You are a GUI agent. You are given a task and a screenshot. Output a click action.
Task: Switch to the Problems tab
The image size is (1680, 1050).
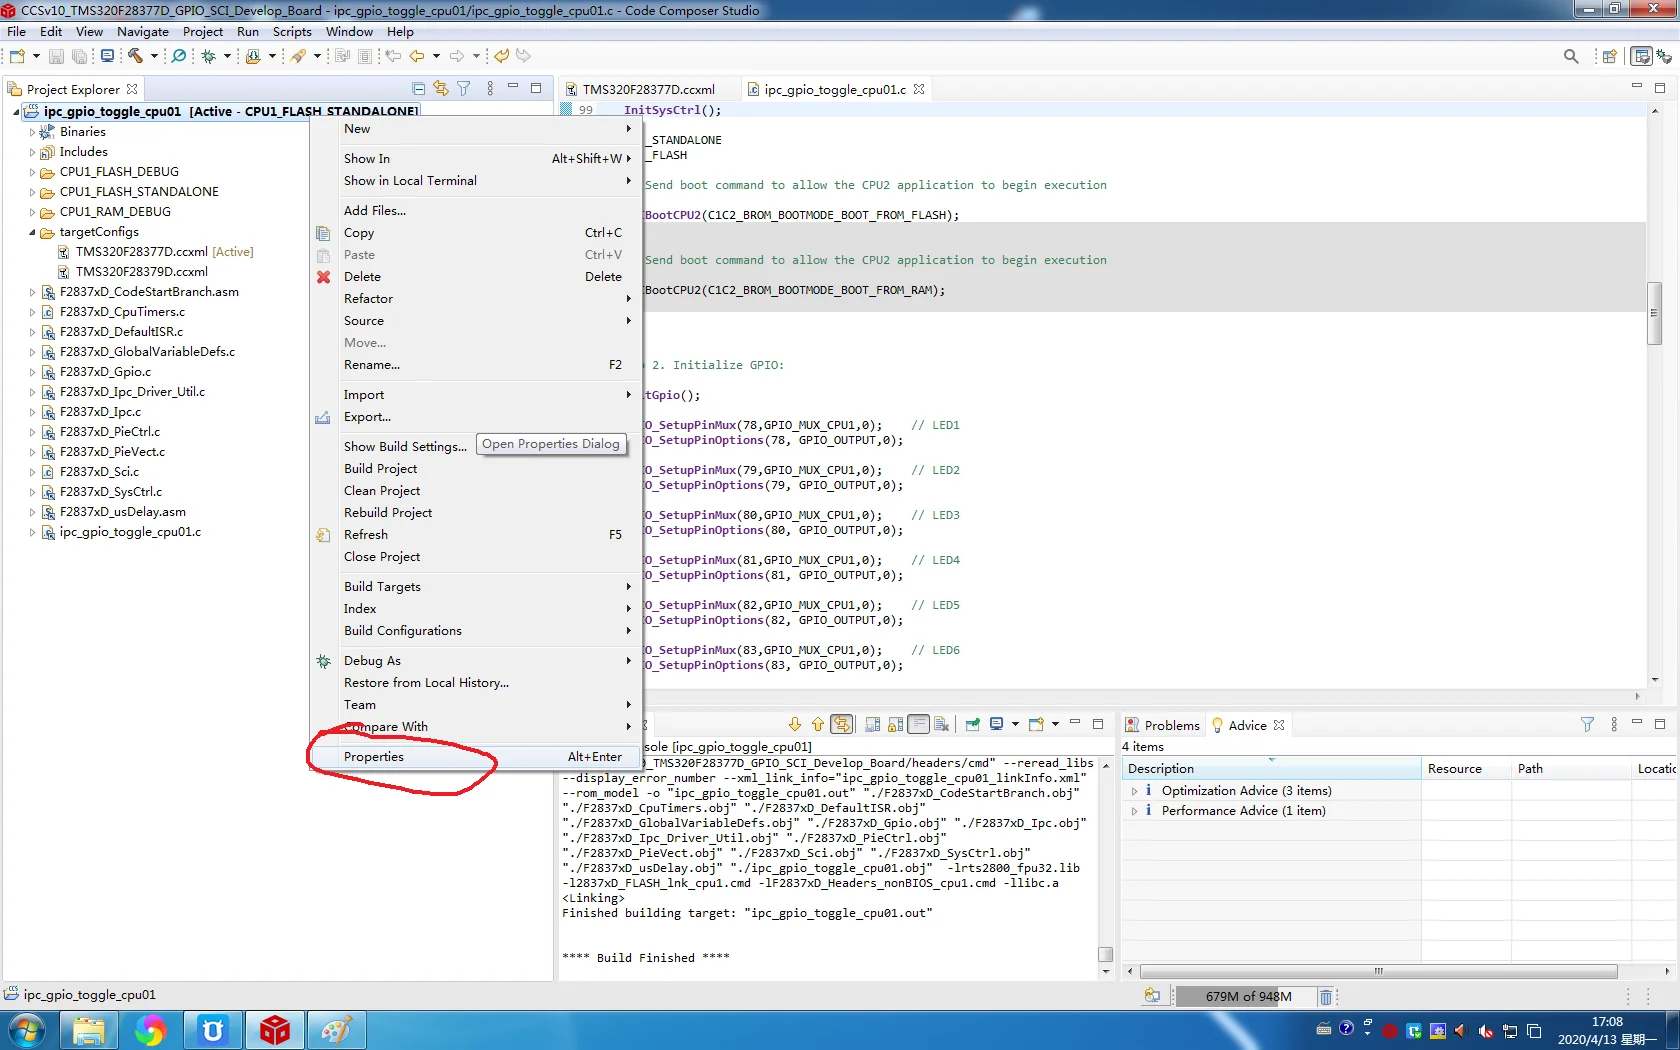1162,725
